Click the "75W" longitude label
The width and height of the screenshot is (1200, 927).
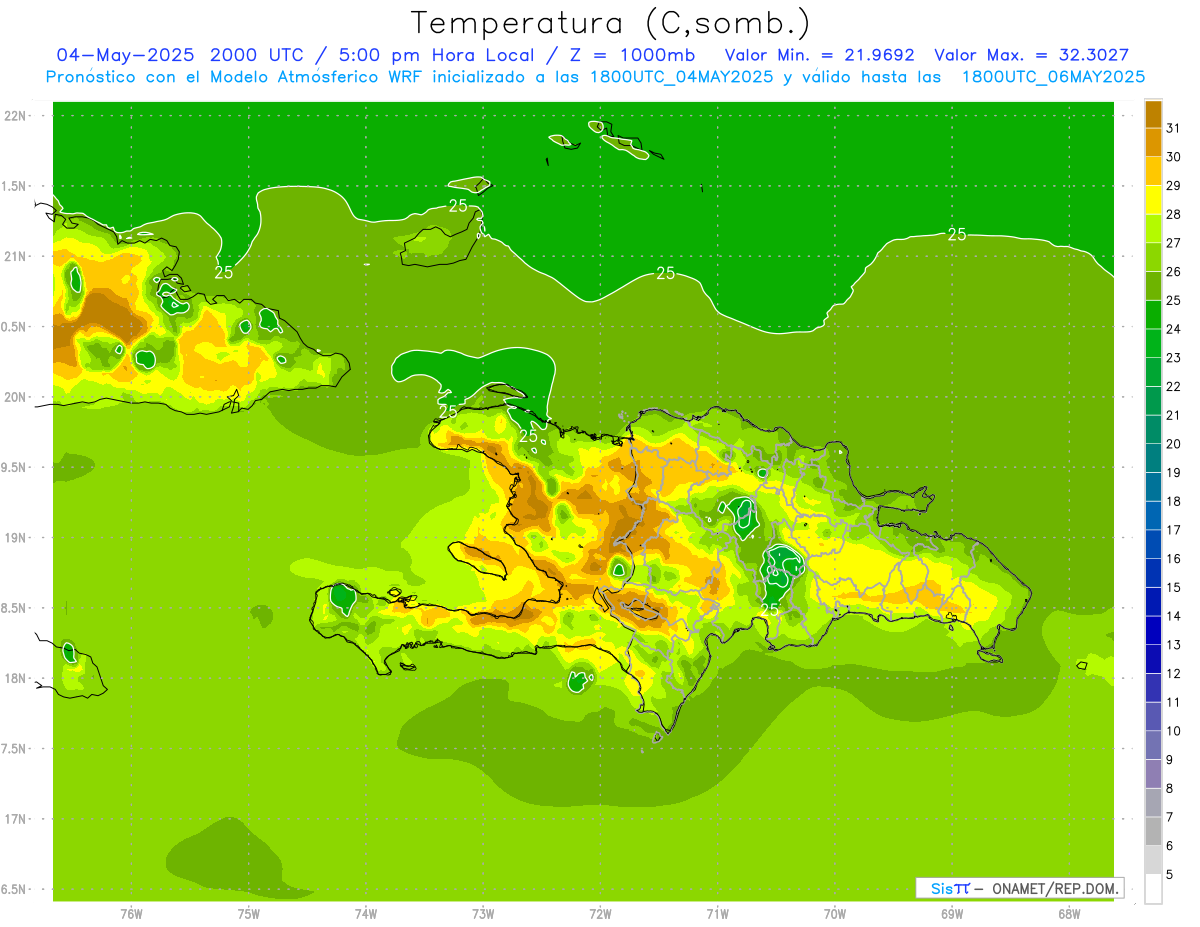tap(249, 914)
